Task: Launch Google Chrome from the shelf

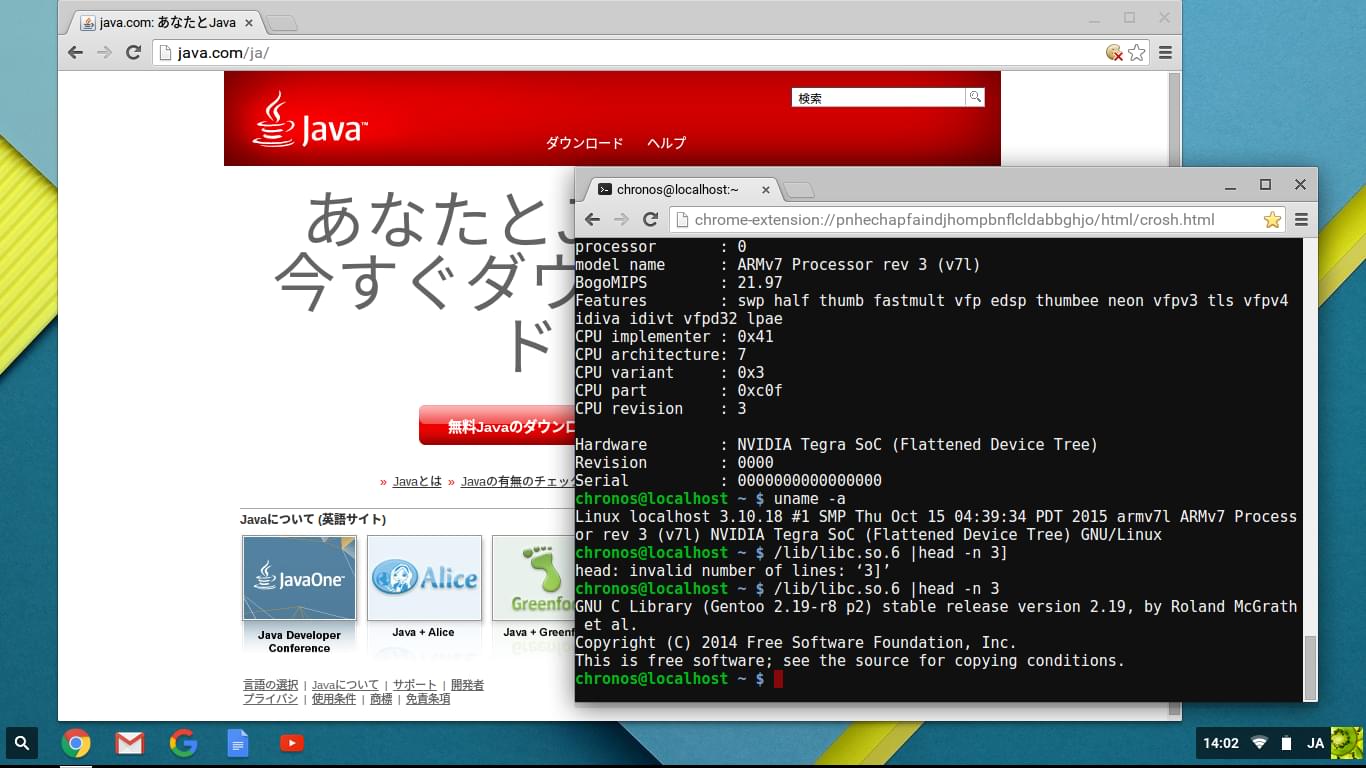Action: tap(76, 743)
